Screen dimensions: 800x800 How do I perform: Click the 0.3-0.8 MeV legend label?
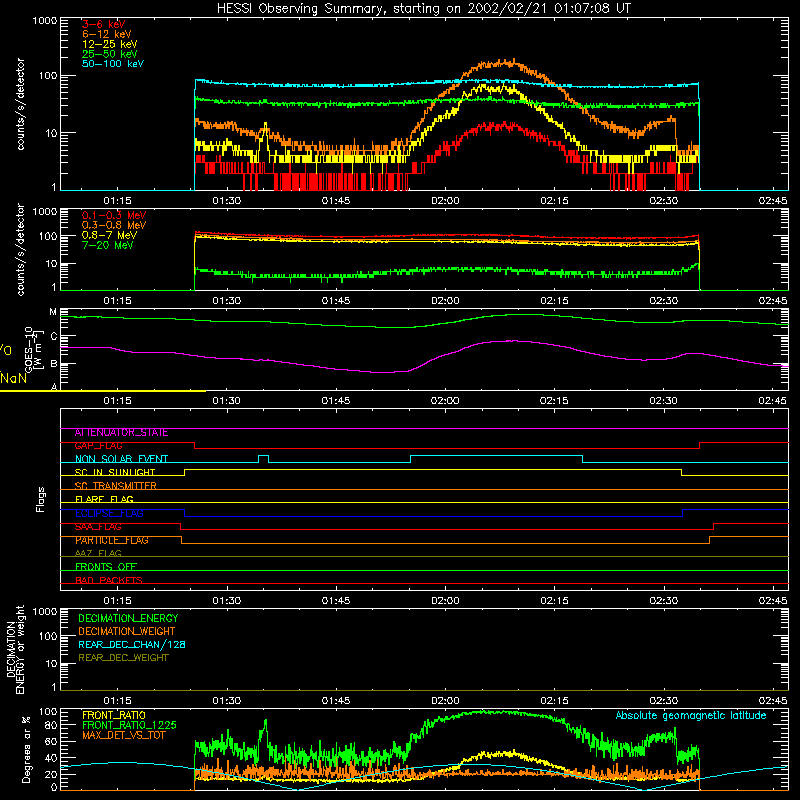114,225
